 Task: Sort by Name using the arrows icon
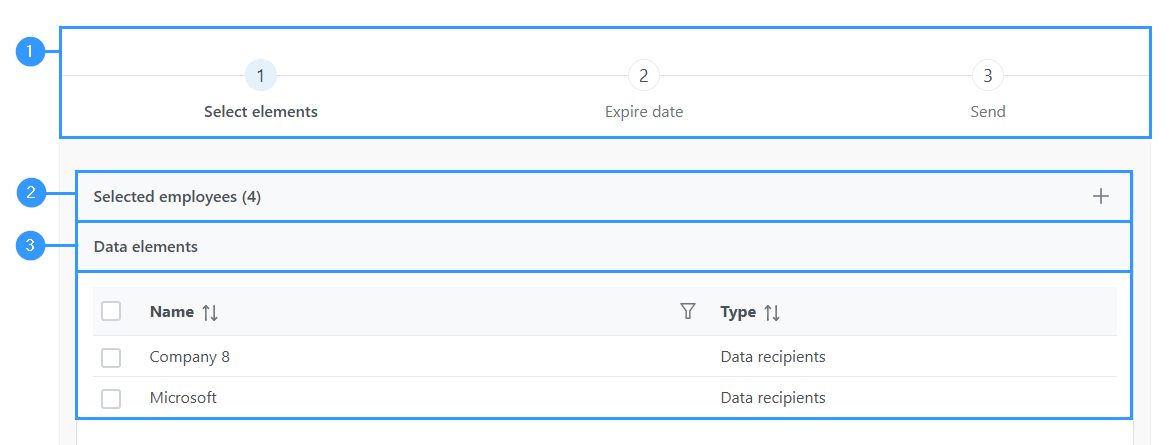click(x=210, y=313)
